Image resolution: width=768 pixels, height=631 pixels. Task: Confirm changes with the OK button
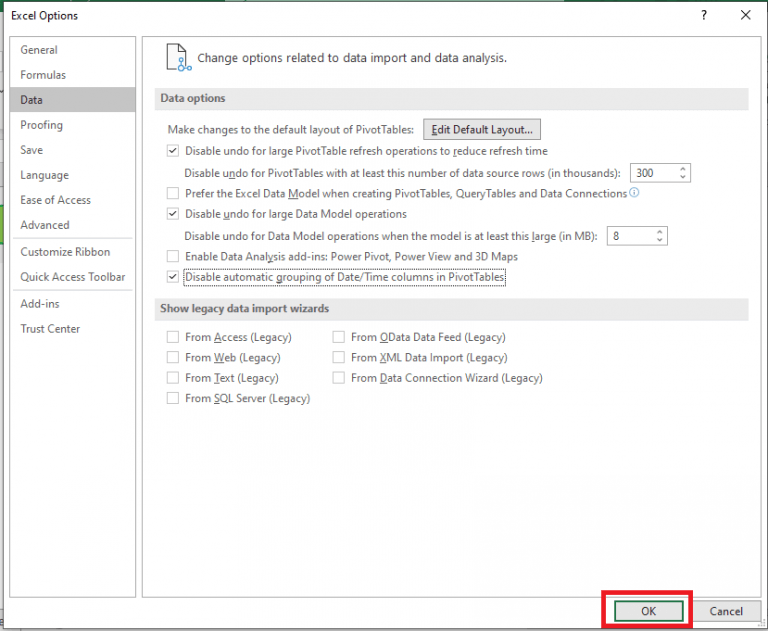coord(648,611)
